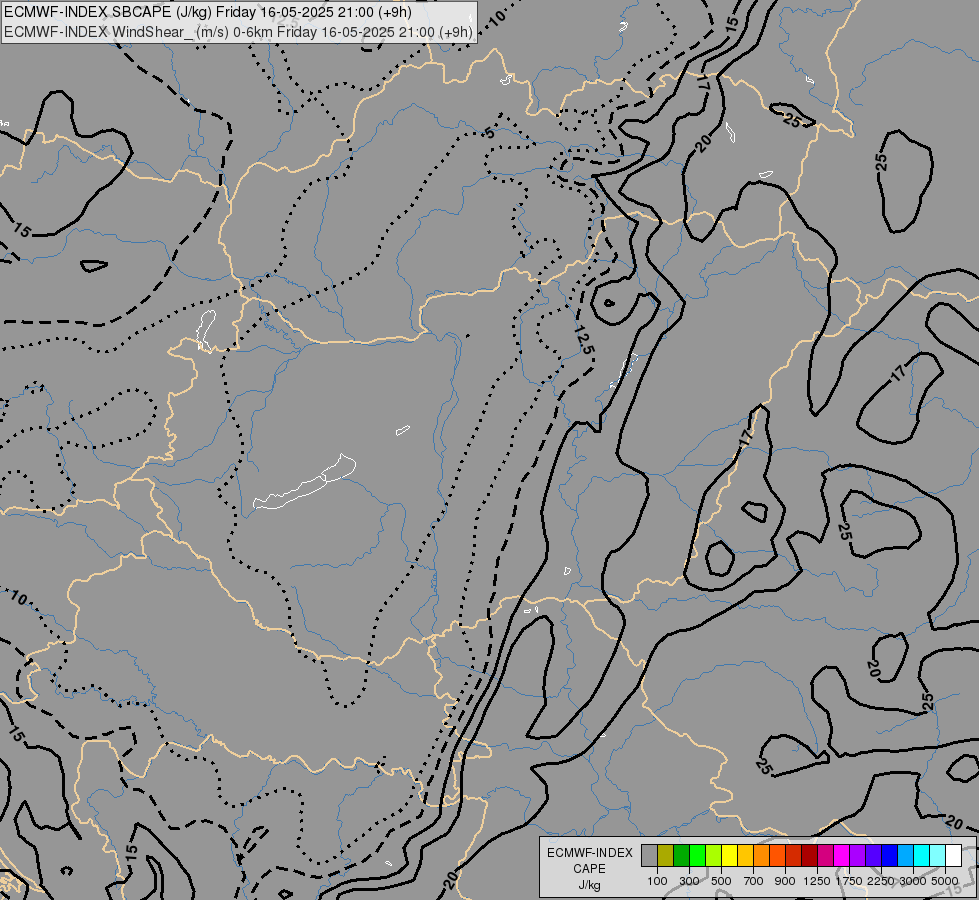The height and width of the screenshot is (900, 979).
Task: Click the legend tick label 100
Action: coord(657,881)
